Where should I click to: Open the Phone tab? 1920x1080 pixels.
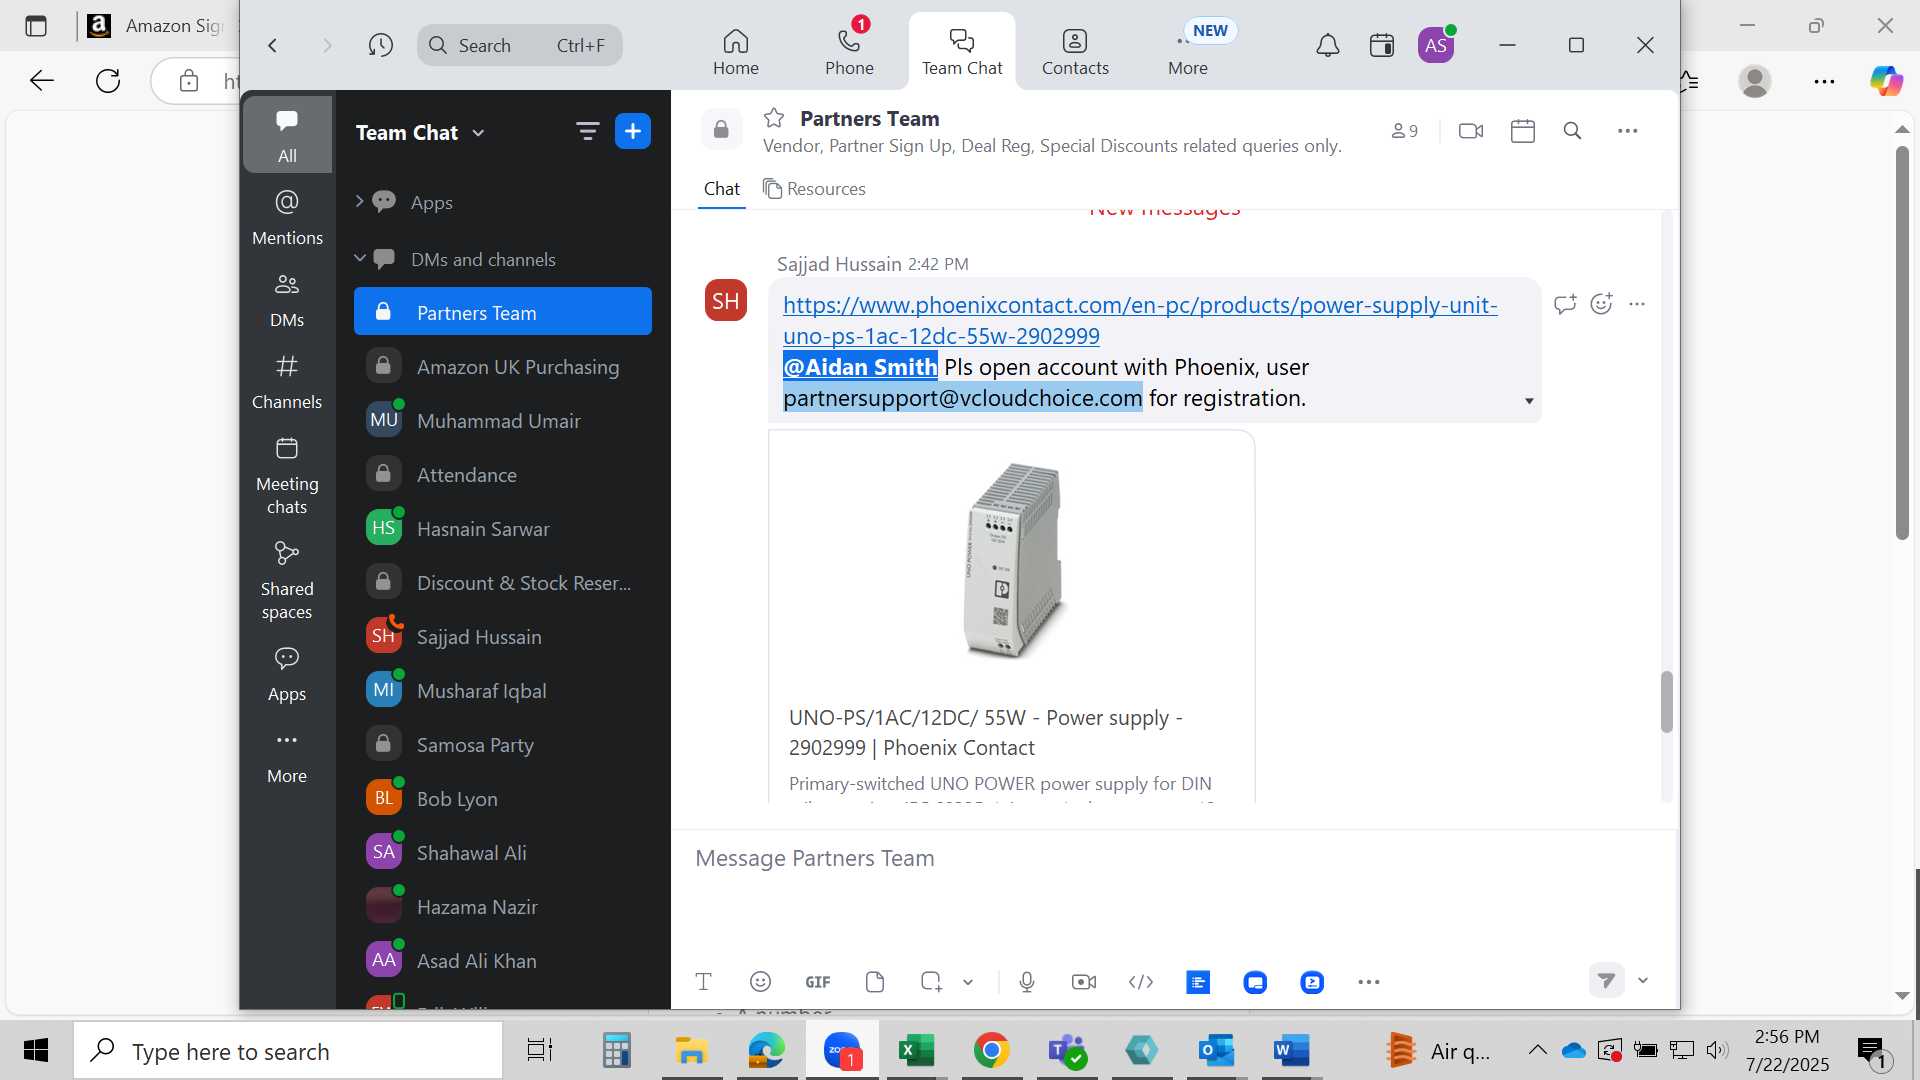[849, 52]
